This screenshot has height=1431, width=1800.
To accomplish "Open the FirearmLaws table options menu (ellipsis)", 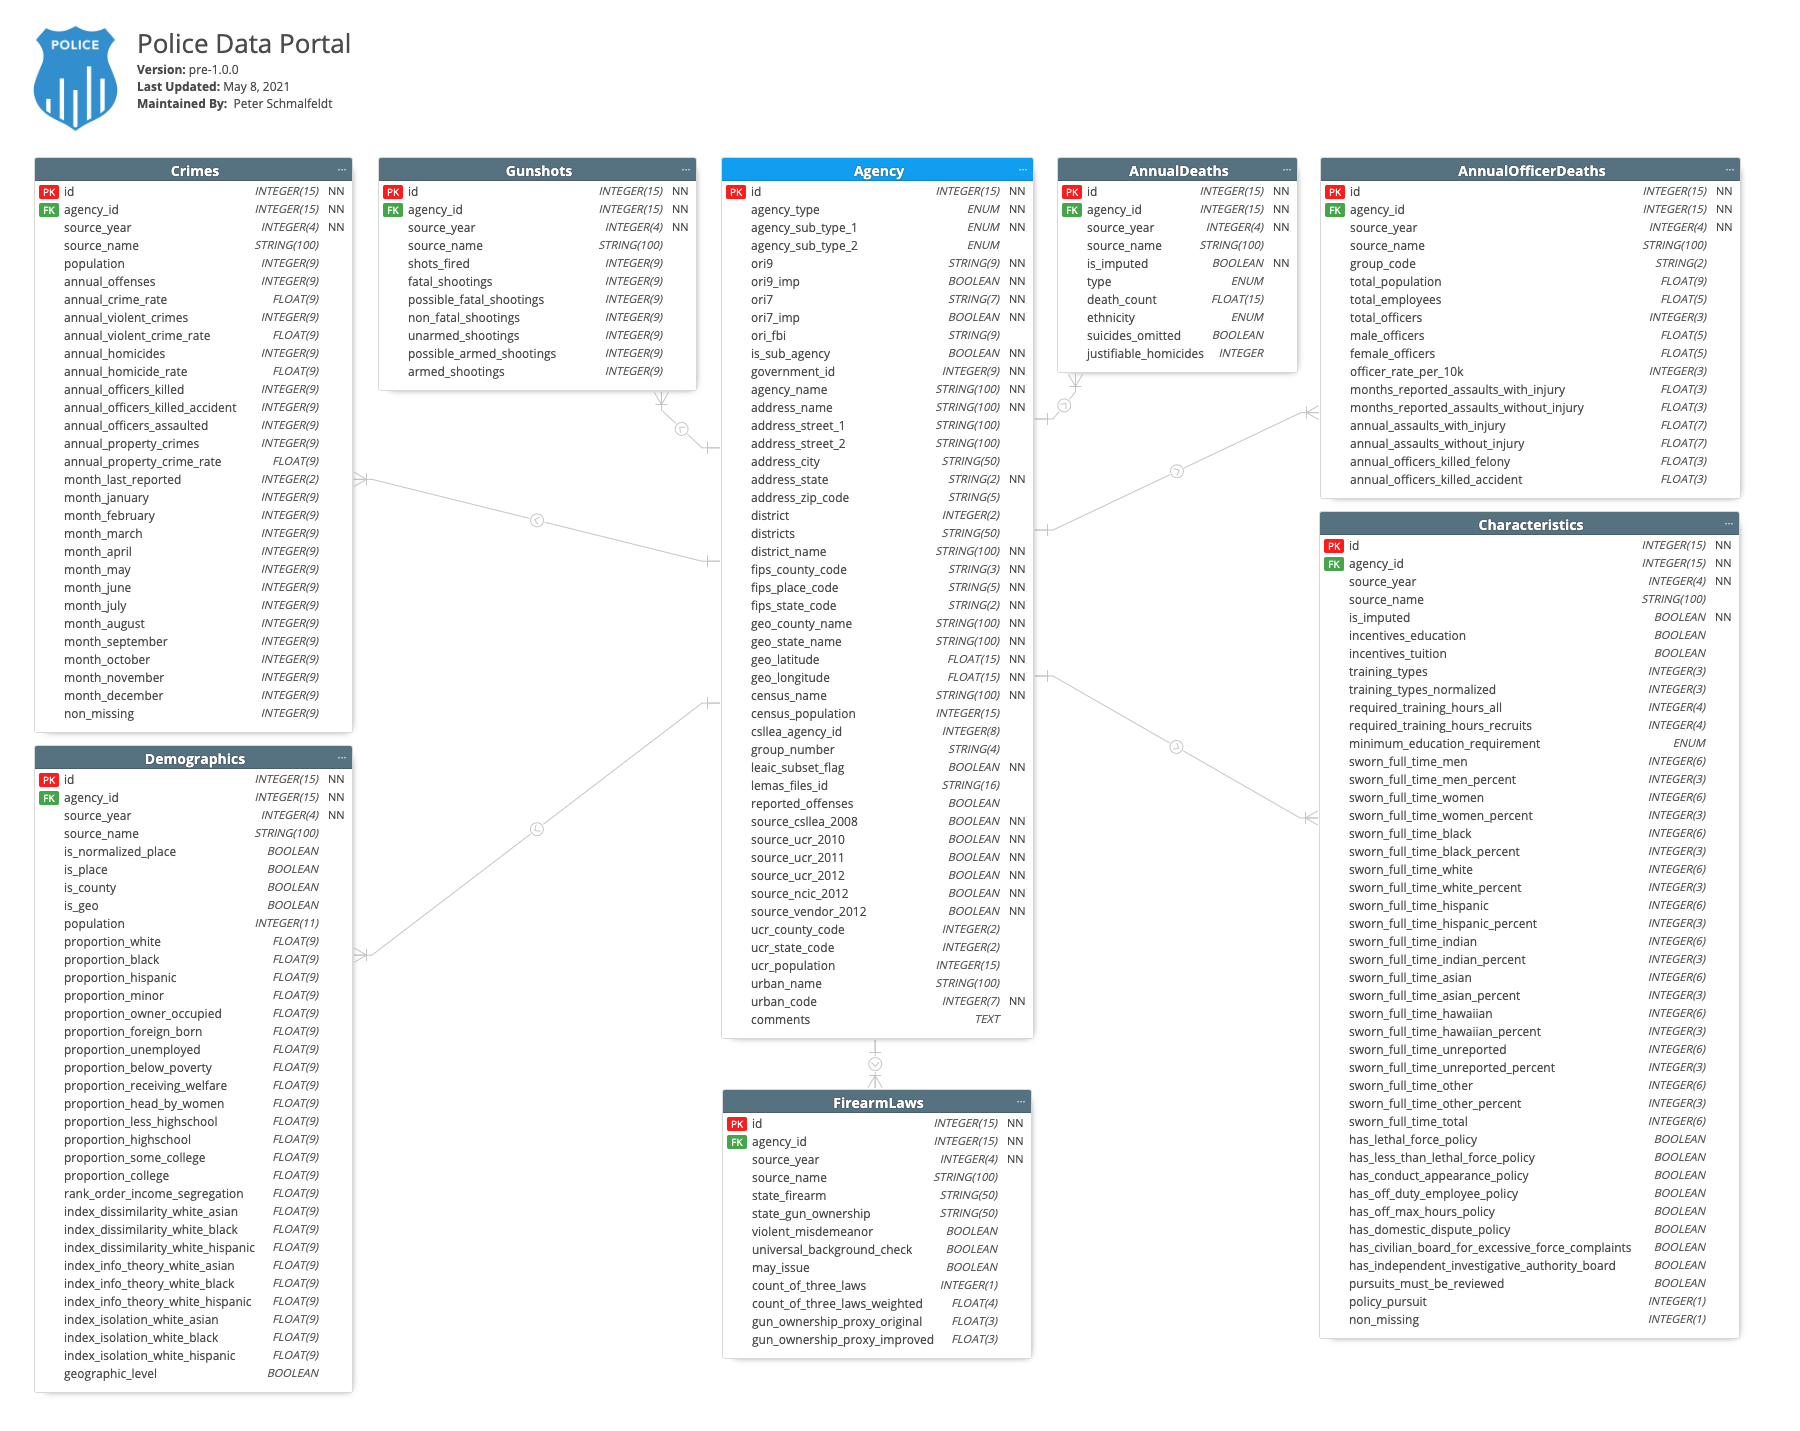I will tap(1021, 1102).
